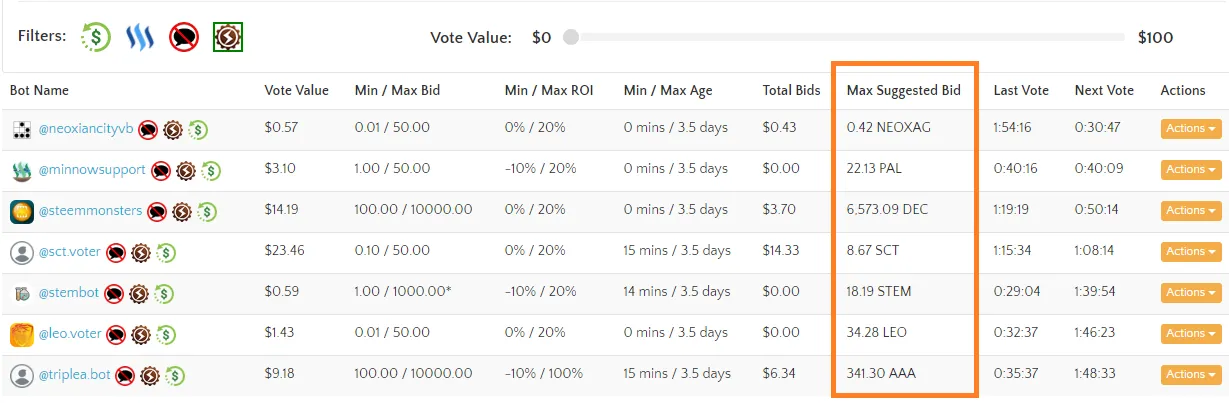
Task: Open Actions dropdown for @neoxiancityvb
Action: pos(1190,129)
